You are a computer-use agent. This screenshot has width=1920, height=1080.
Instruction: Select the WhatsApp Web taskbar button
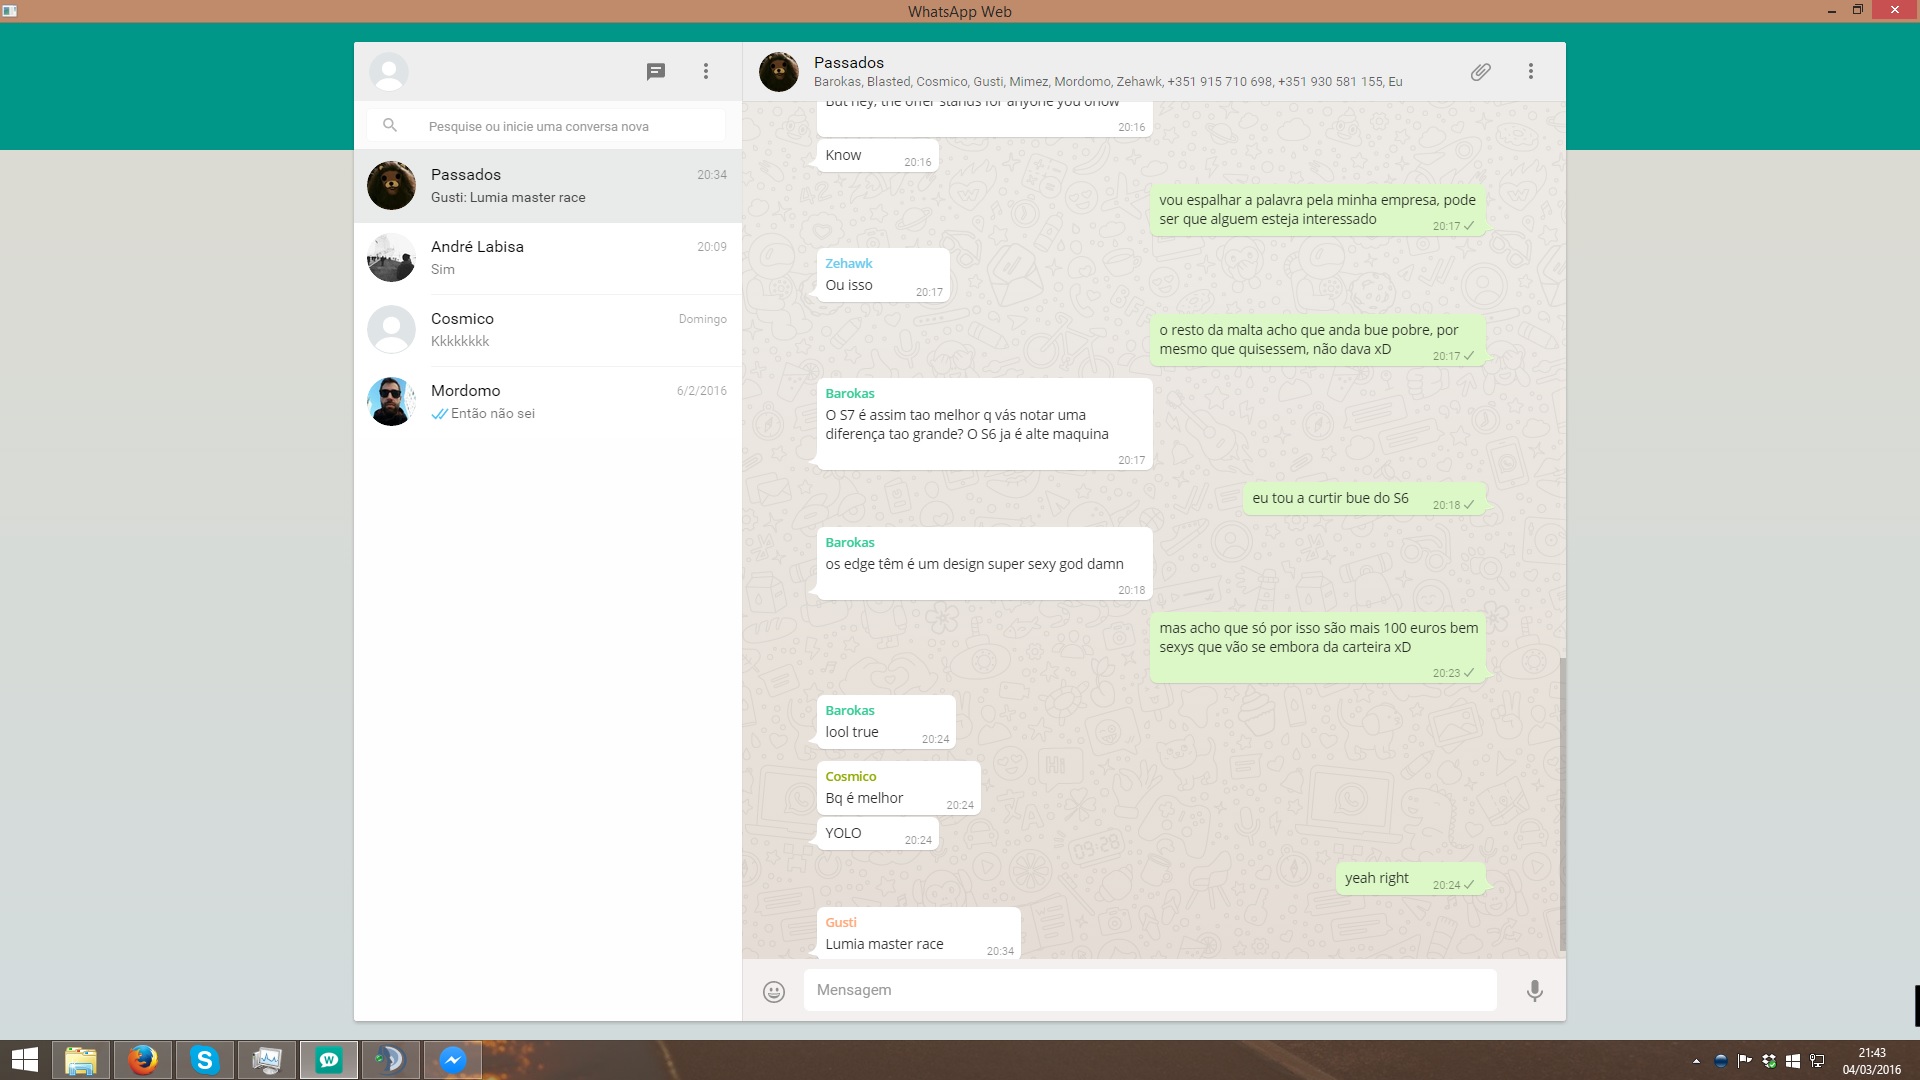[329, 1060]
